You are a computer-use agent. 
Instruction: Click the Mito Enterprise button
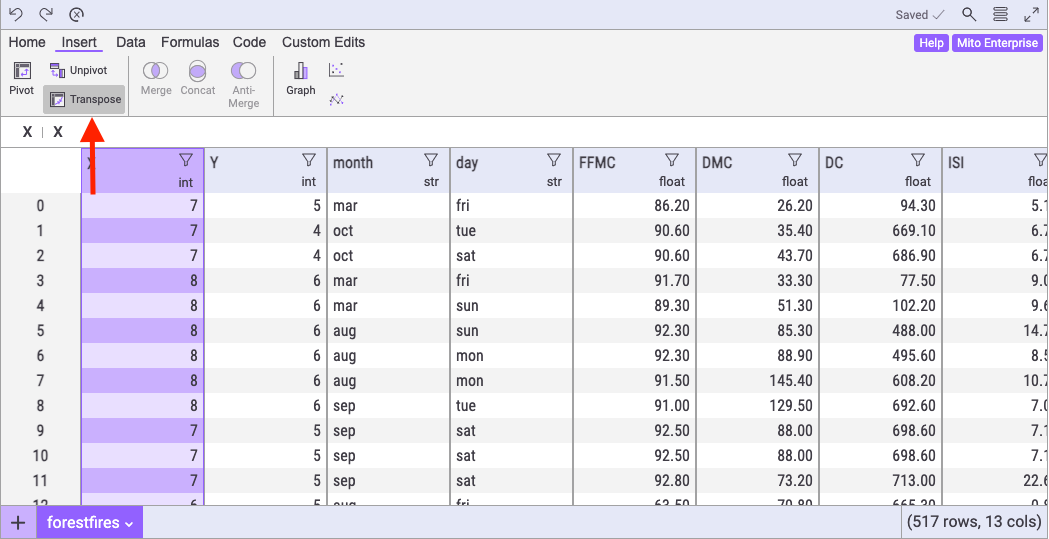pos(997,43)
